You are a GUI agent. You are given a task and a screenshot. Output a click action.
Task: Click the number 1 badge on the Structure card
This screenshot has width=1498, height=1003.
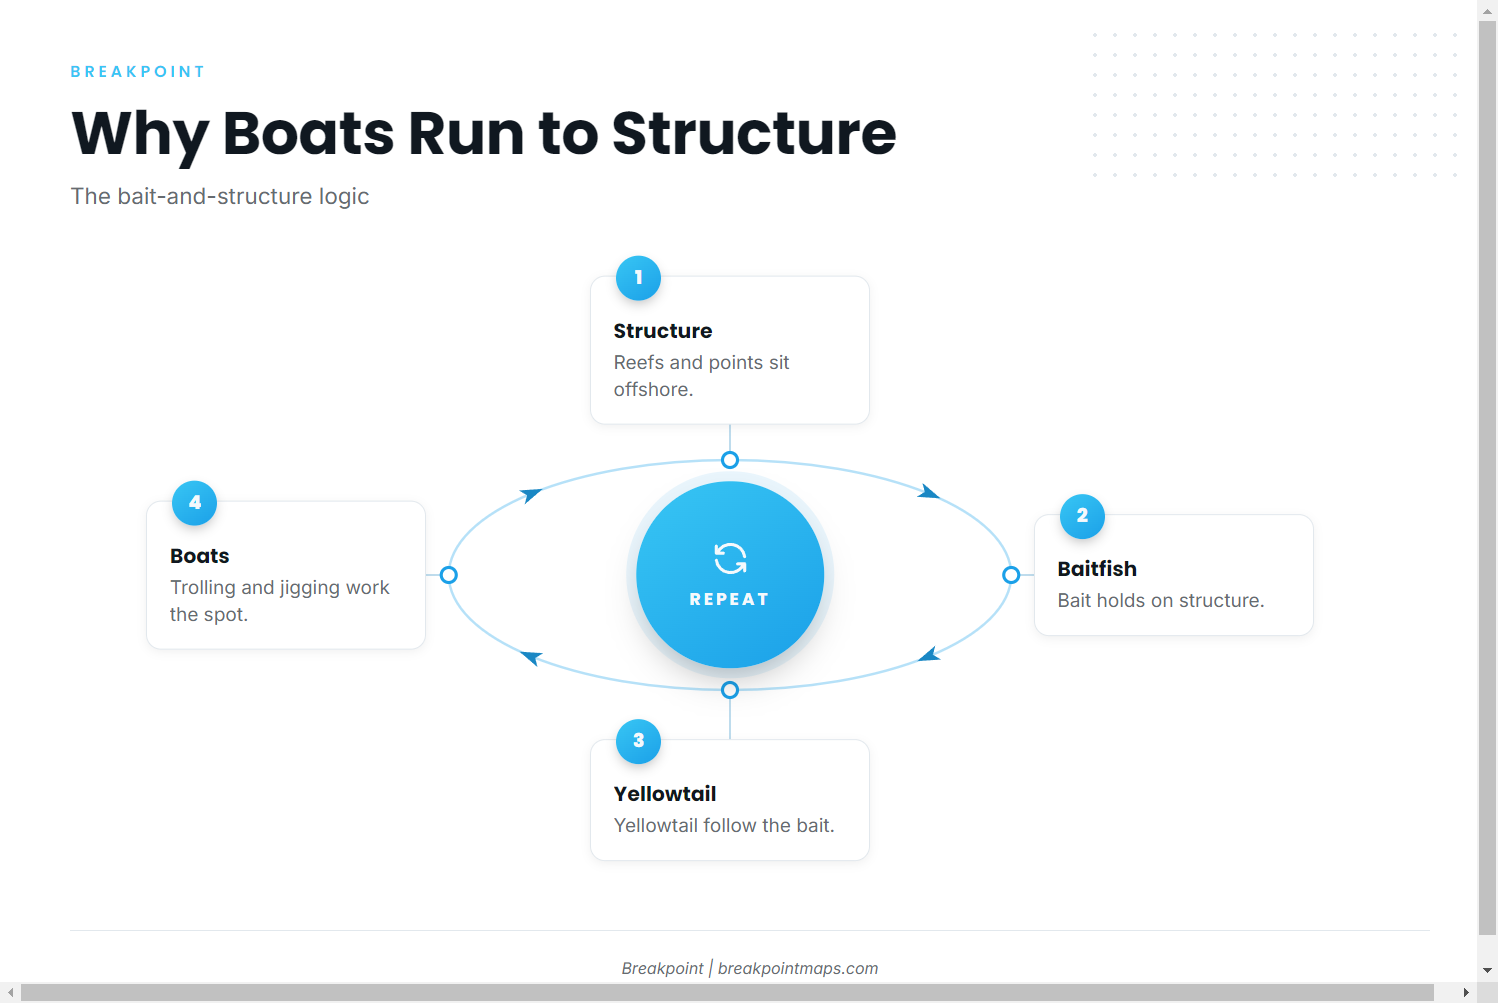click(x=638, y=278)
